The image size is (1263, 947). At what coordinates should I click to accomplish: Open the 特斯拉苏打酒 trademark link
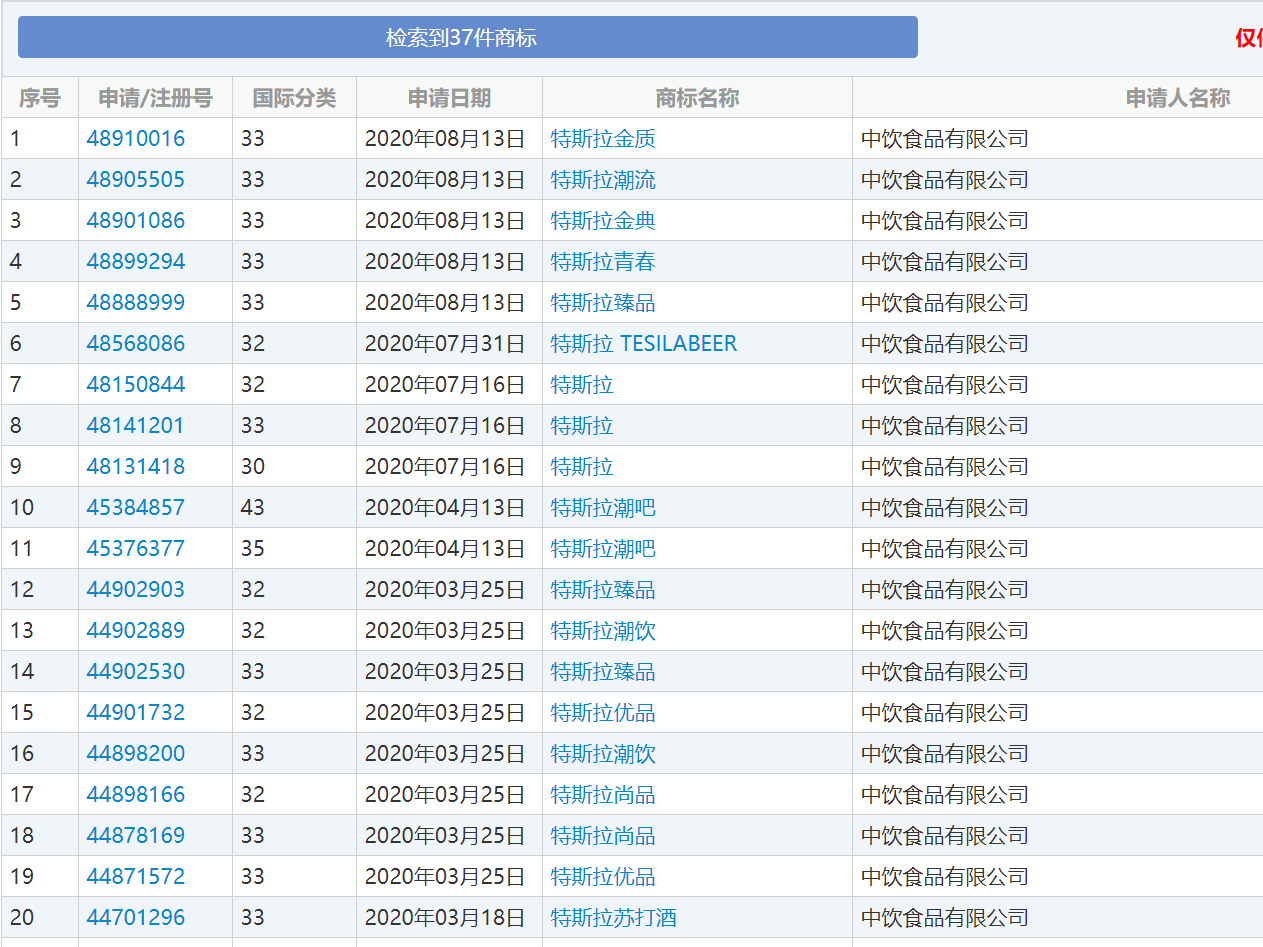[x=613, y=918]
